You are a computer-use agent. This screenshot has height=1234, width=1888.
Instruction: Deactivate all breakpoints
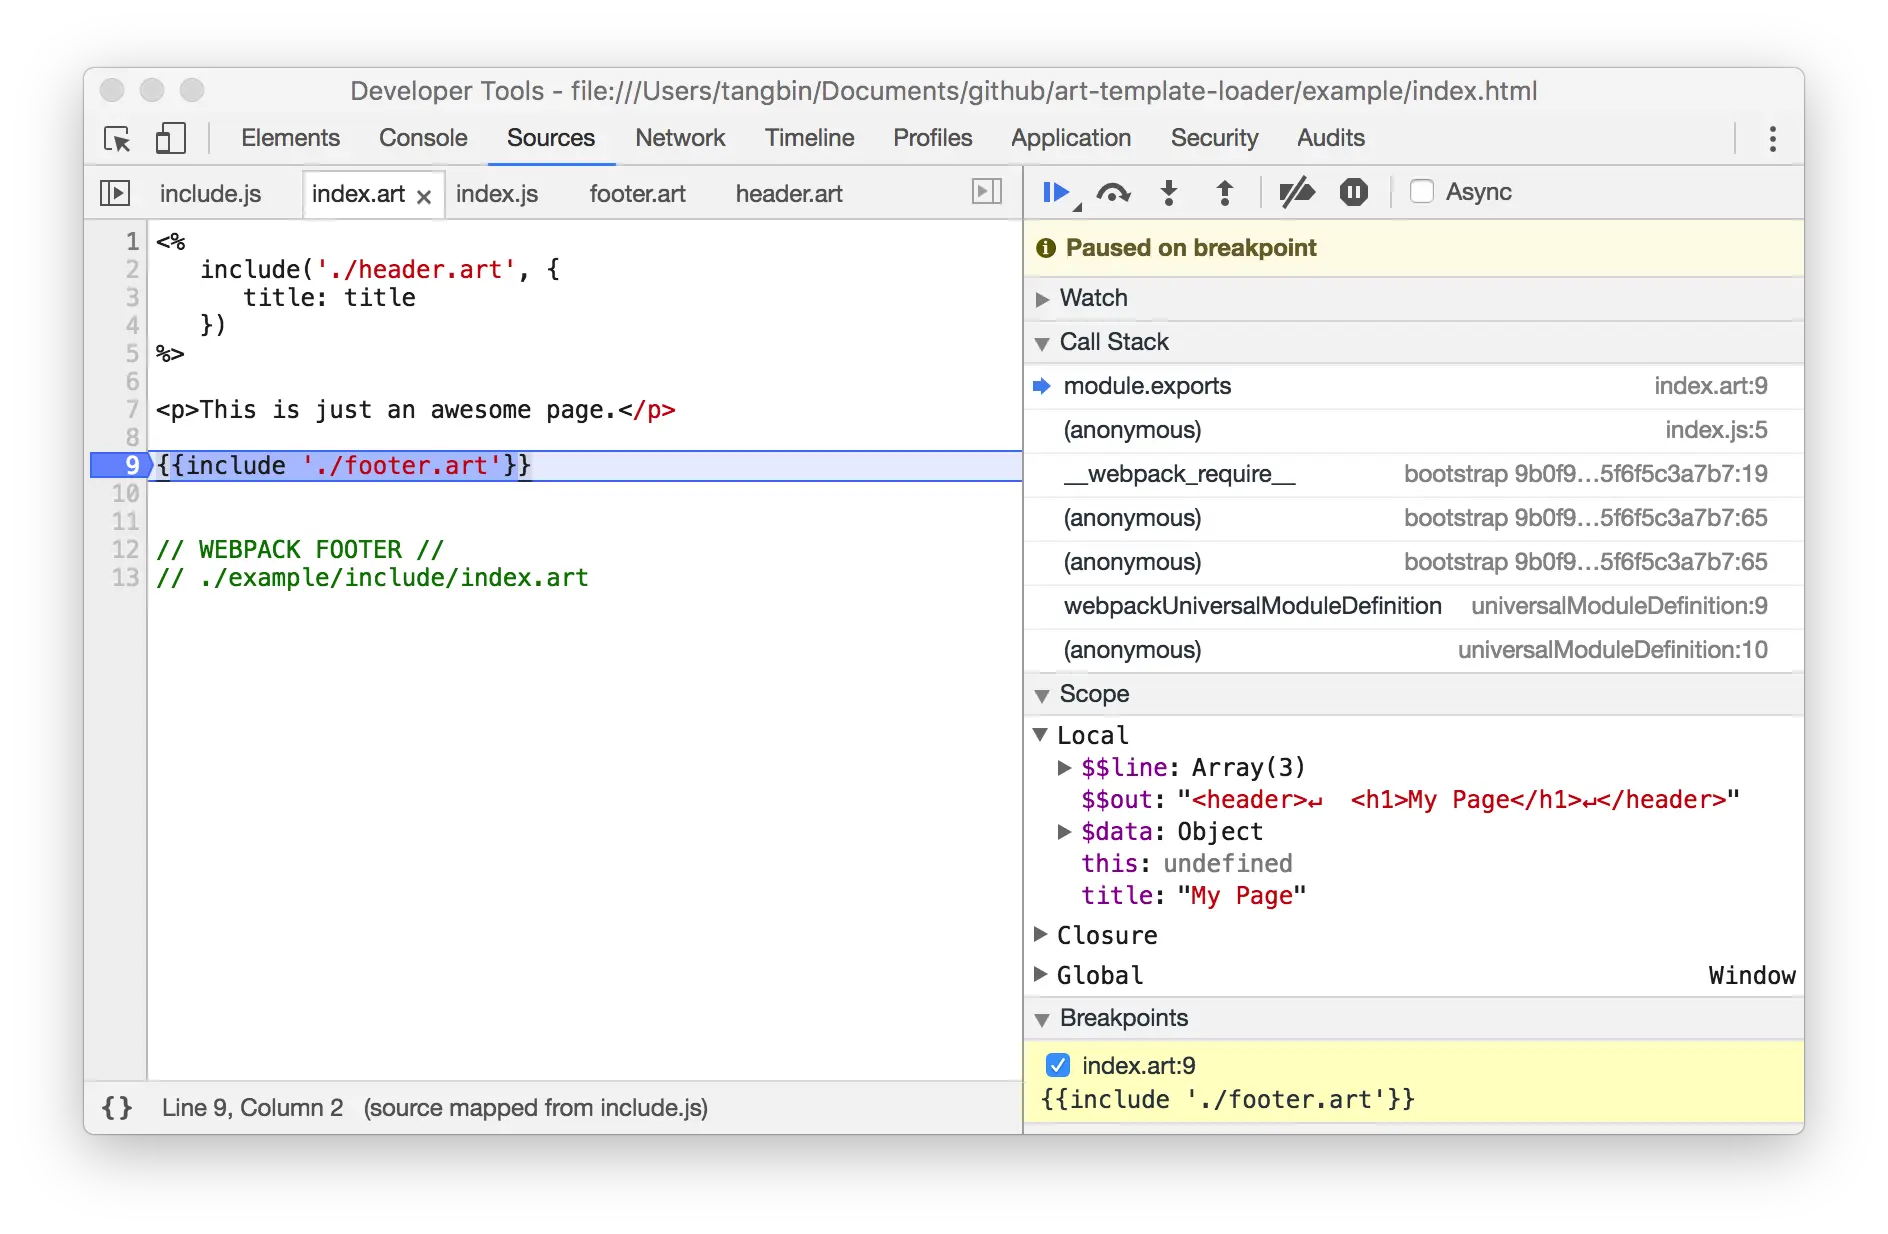1297,192
